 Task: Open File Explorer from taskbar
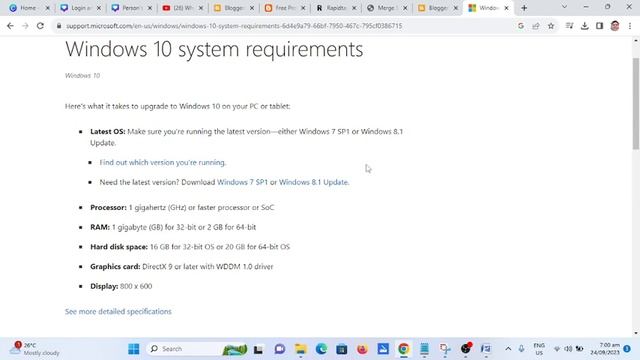click(x=301, y=349)
